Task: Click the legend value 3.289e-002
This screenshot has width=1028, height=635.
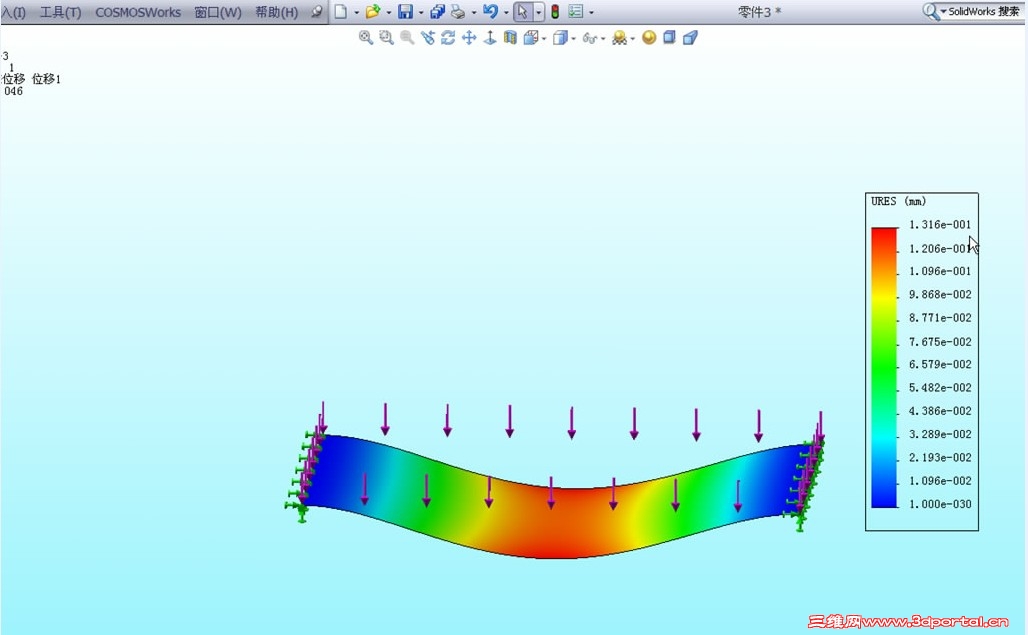Action: click(x=939, y=434)
